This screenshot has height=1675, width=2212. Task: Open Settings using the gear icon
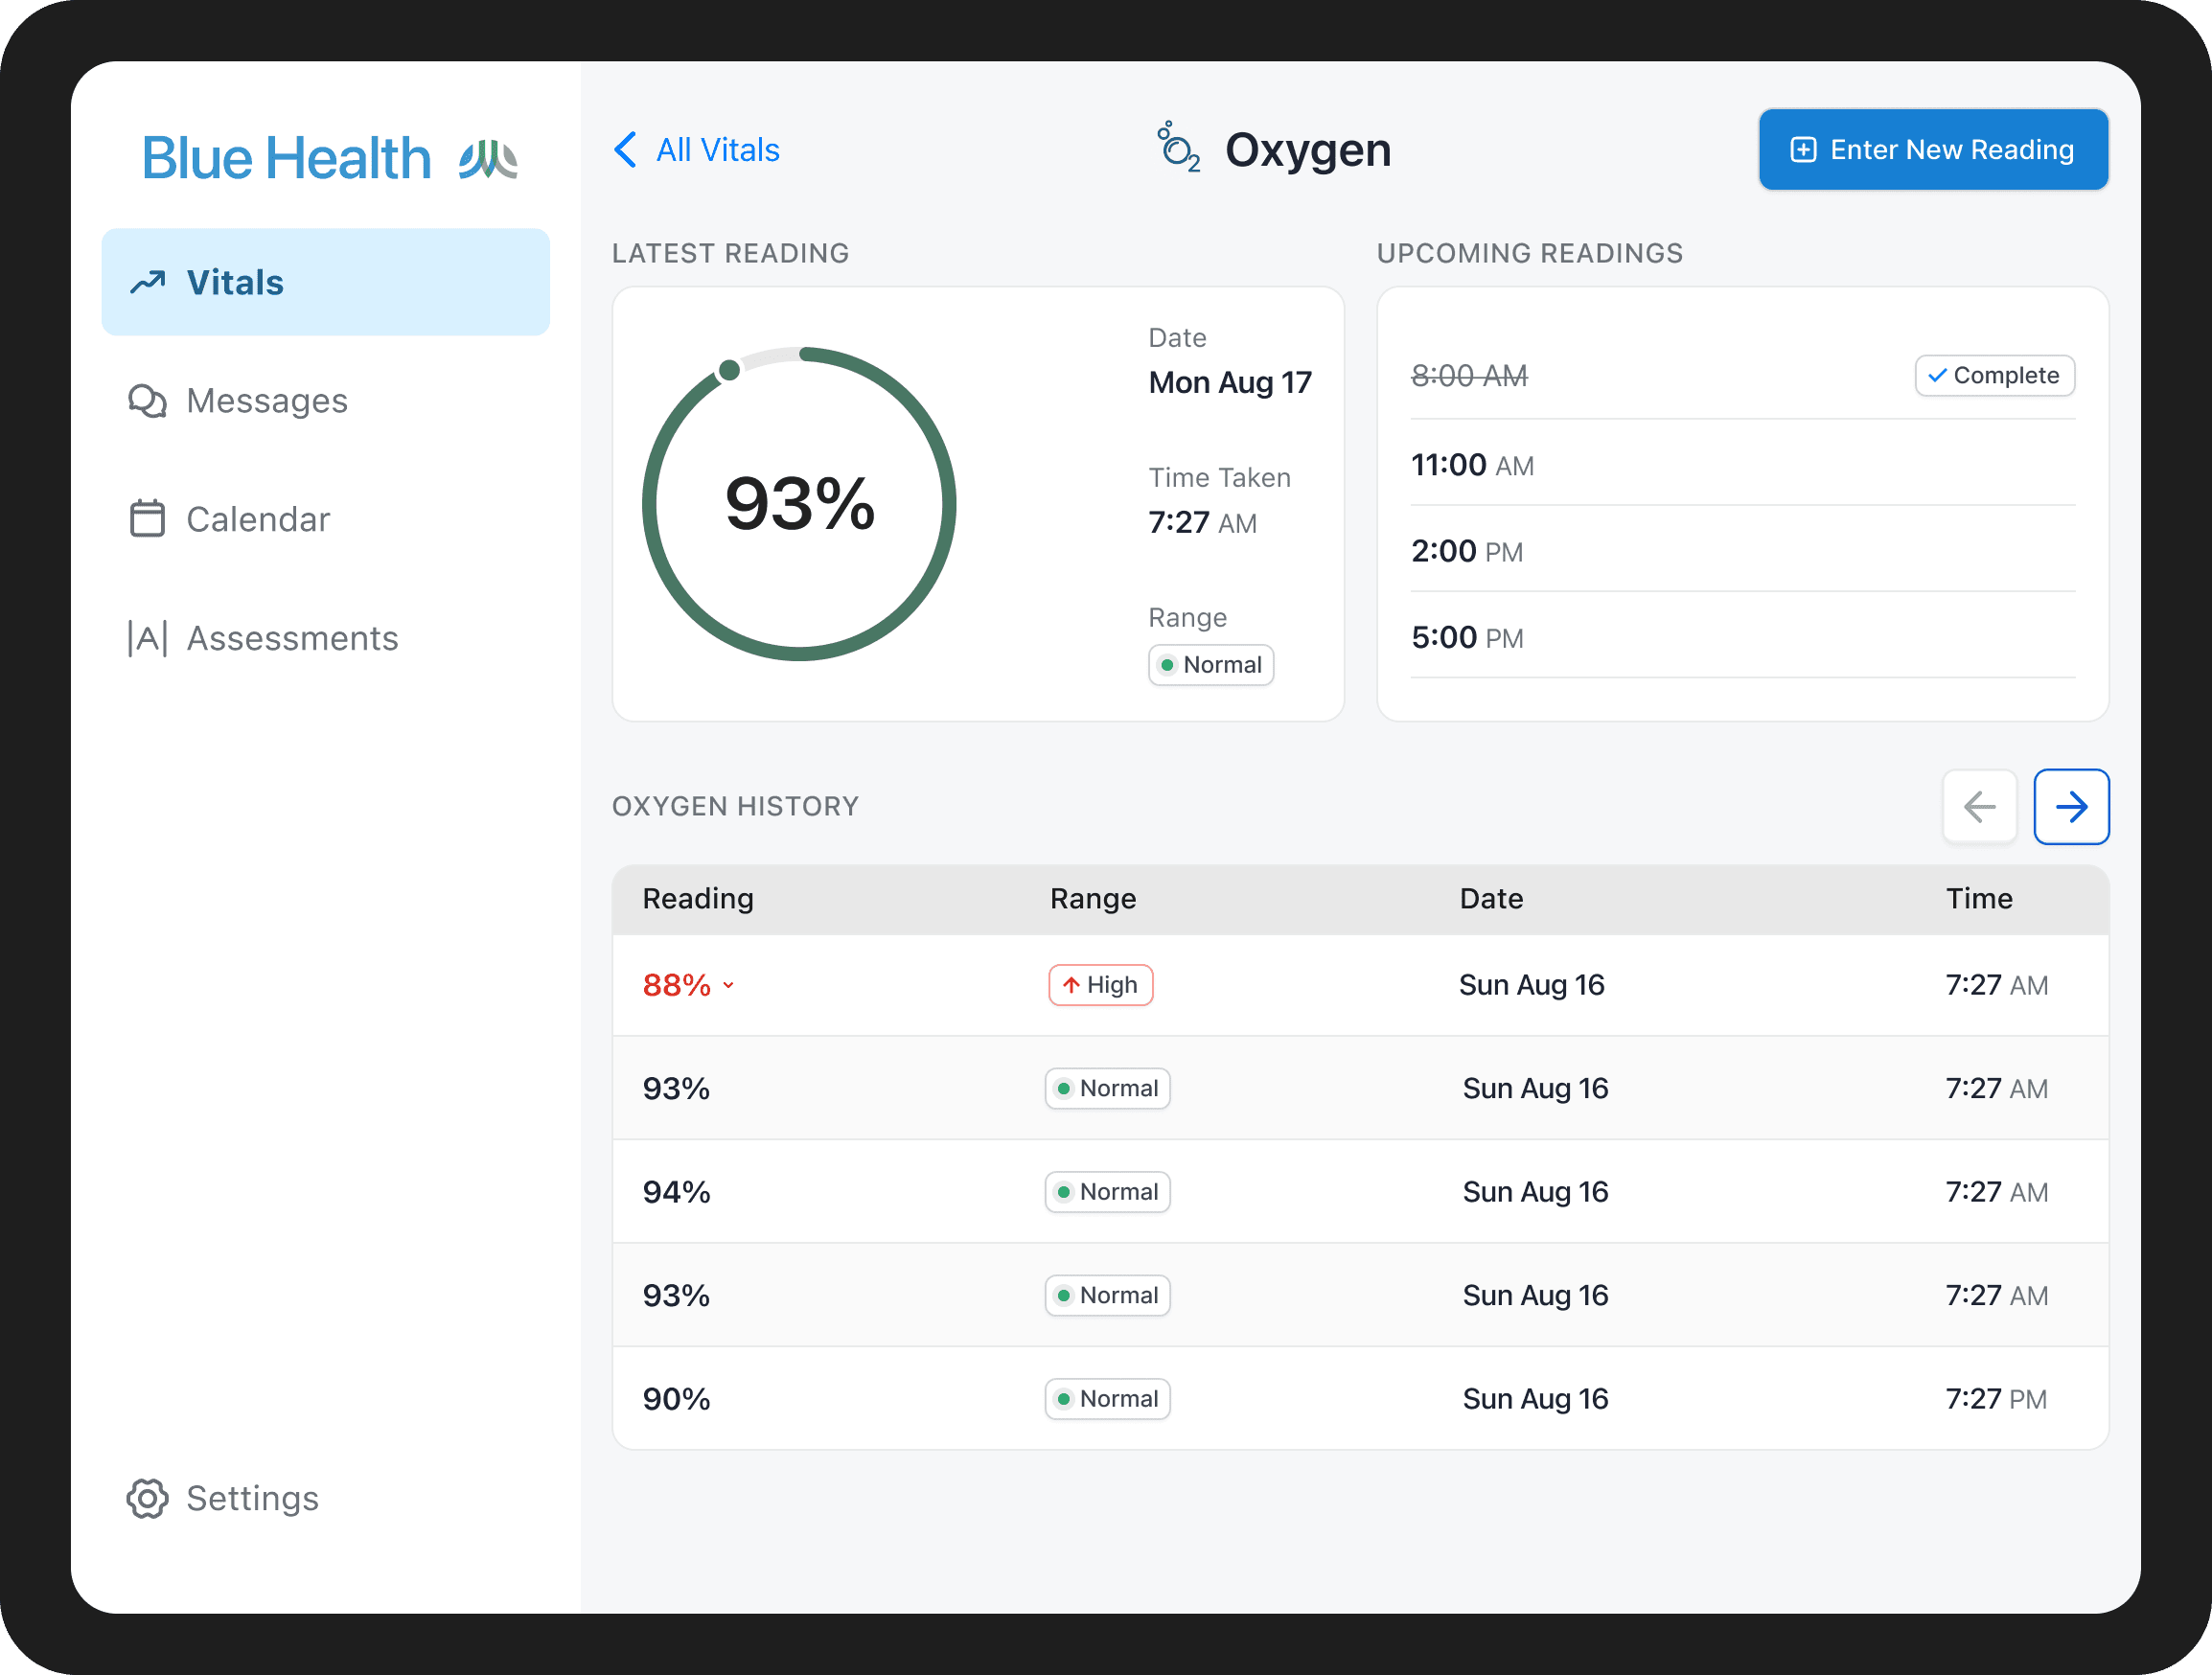(x=147, y=1498)
